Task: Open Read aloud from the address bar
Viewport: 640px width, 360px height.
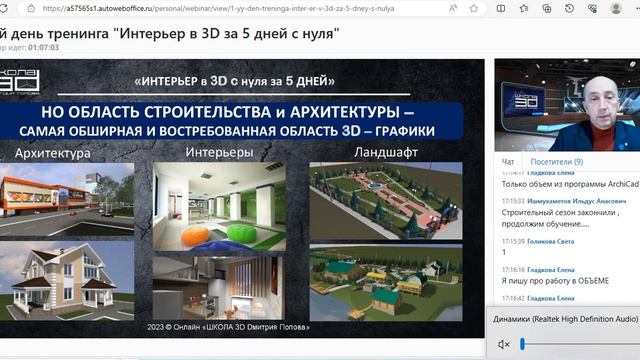Action: 453,8
